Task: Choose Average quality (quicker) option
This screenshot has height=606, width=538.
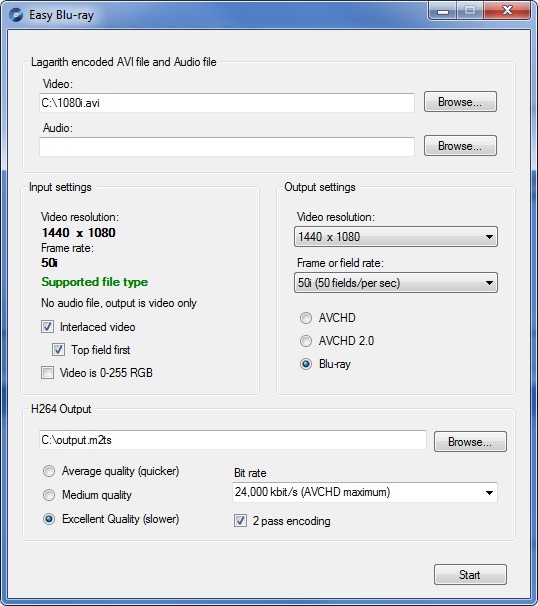Action: (49, 471)
